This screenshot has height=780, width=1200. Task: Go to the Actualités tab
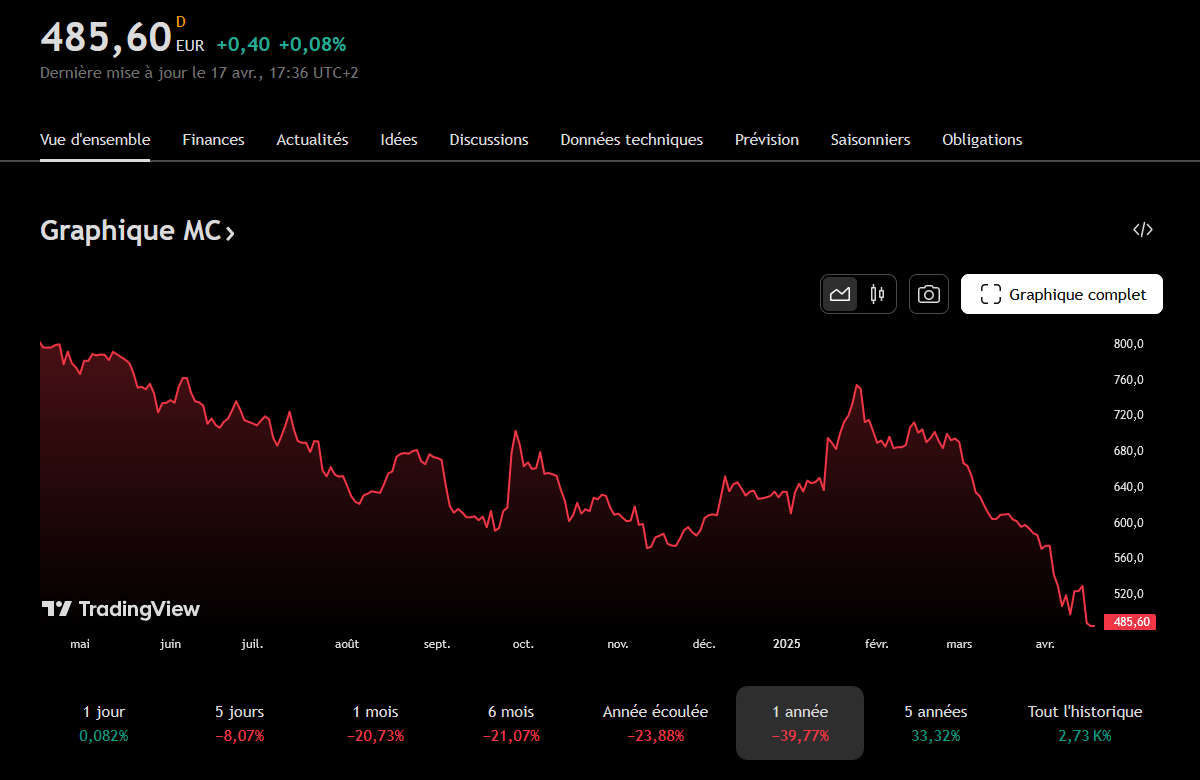(312, 140)
